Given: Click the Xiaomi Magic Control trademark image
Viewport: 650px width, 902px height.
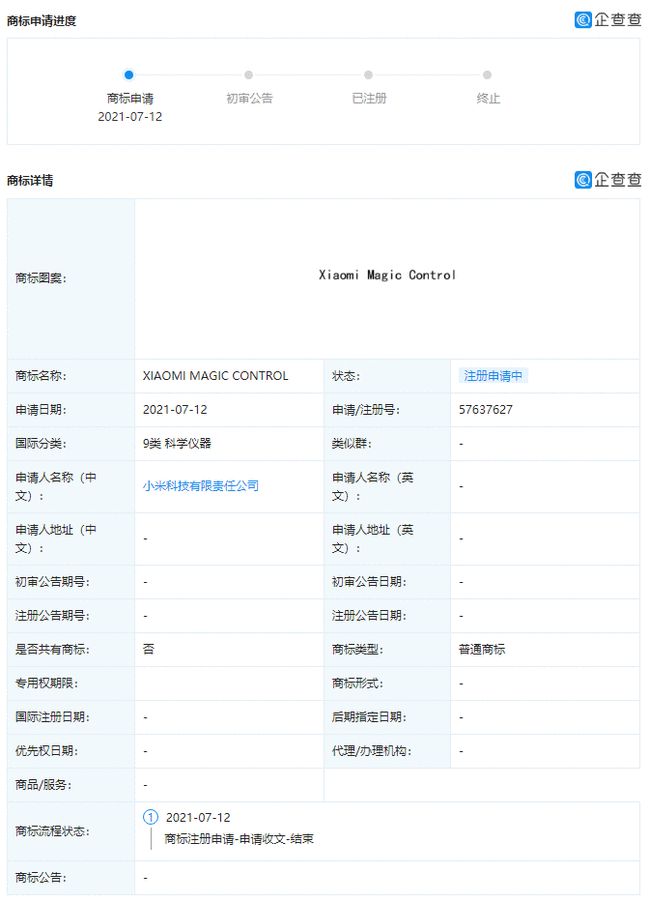Looking at the screenshot, I should (387, 275).
